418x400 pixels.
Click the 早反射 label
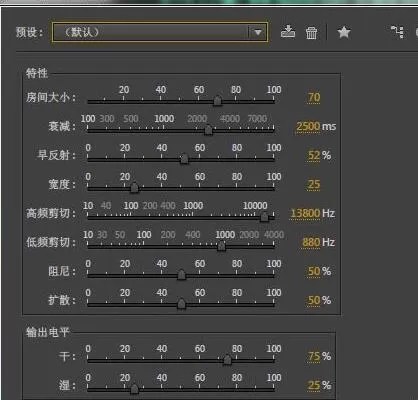56,155
